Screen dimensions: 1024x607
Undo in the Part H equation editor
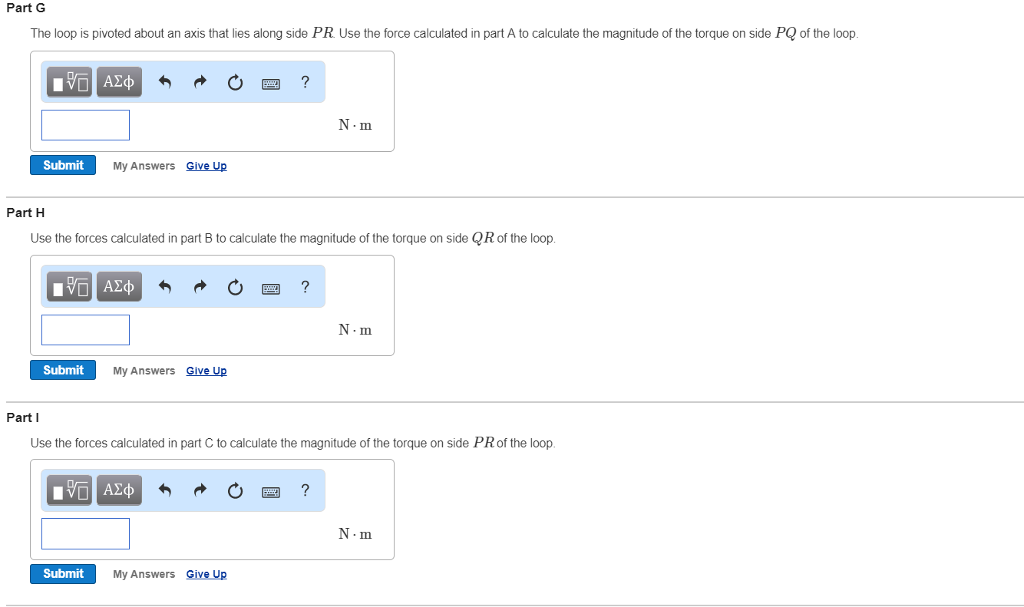[165, 287]
